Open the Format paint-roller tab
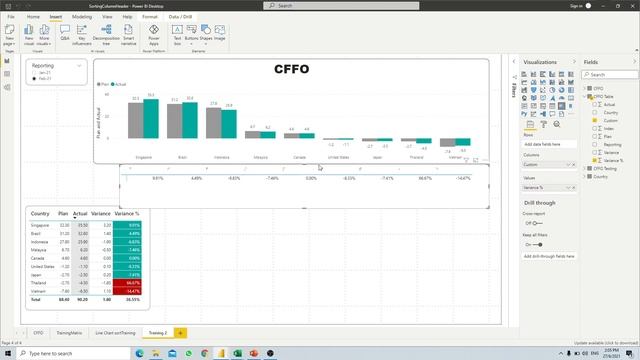Image resolution: width=640 pixels, height=360 pixels. (544, 124)
